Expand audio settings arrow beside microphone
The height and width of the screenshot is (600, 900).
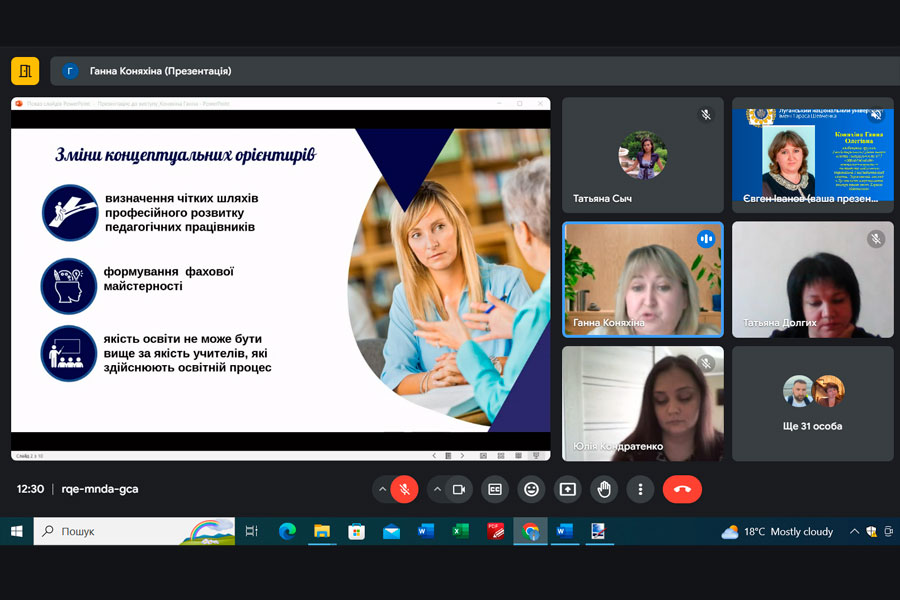(x=381, y=489)
